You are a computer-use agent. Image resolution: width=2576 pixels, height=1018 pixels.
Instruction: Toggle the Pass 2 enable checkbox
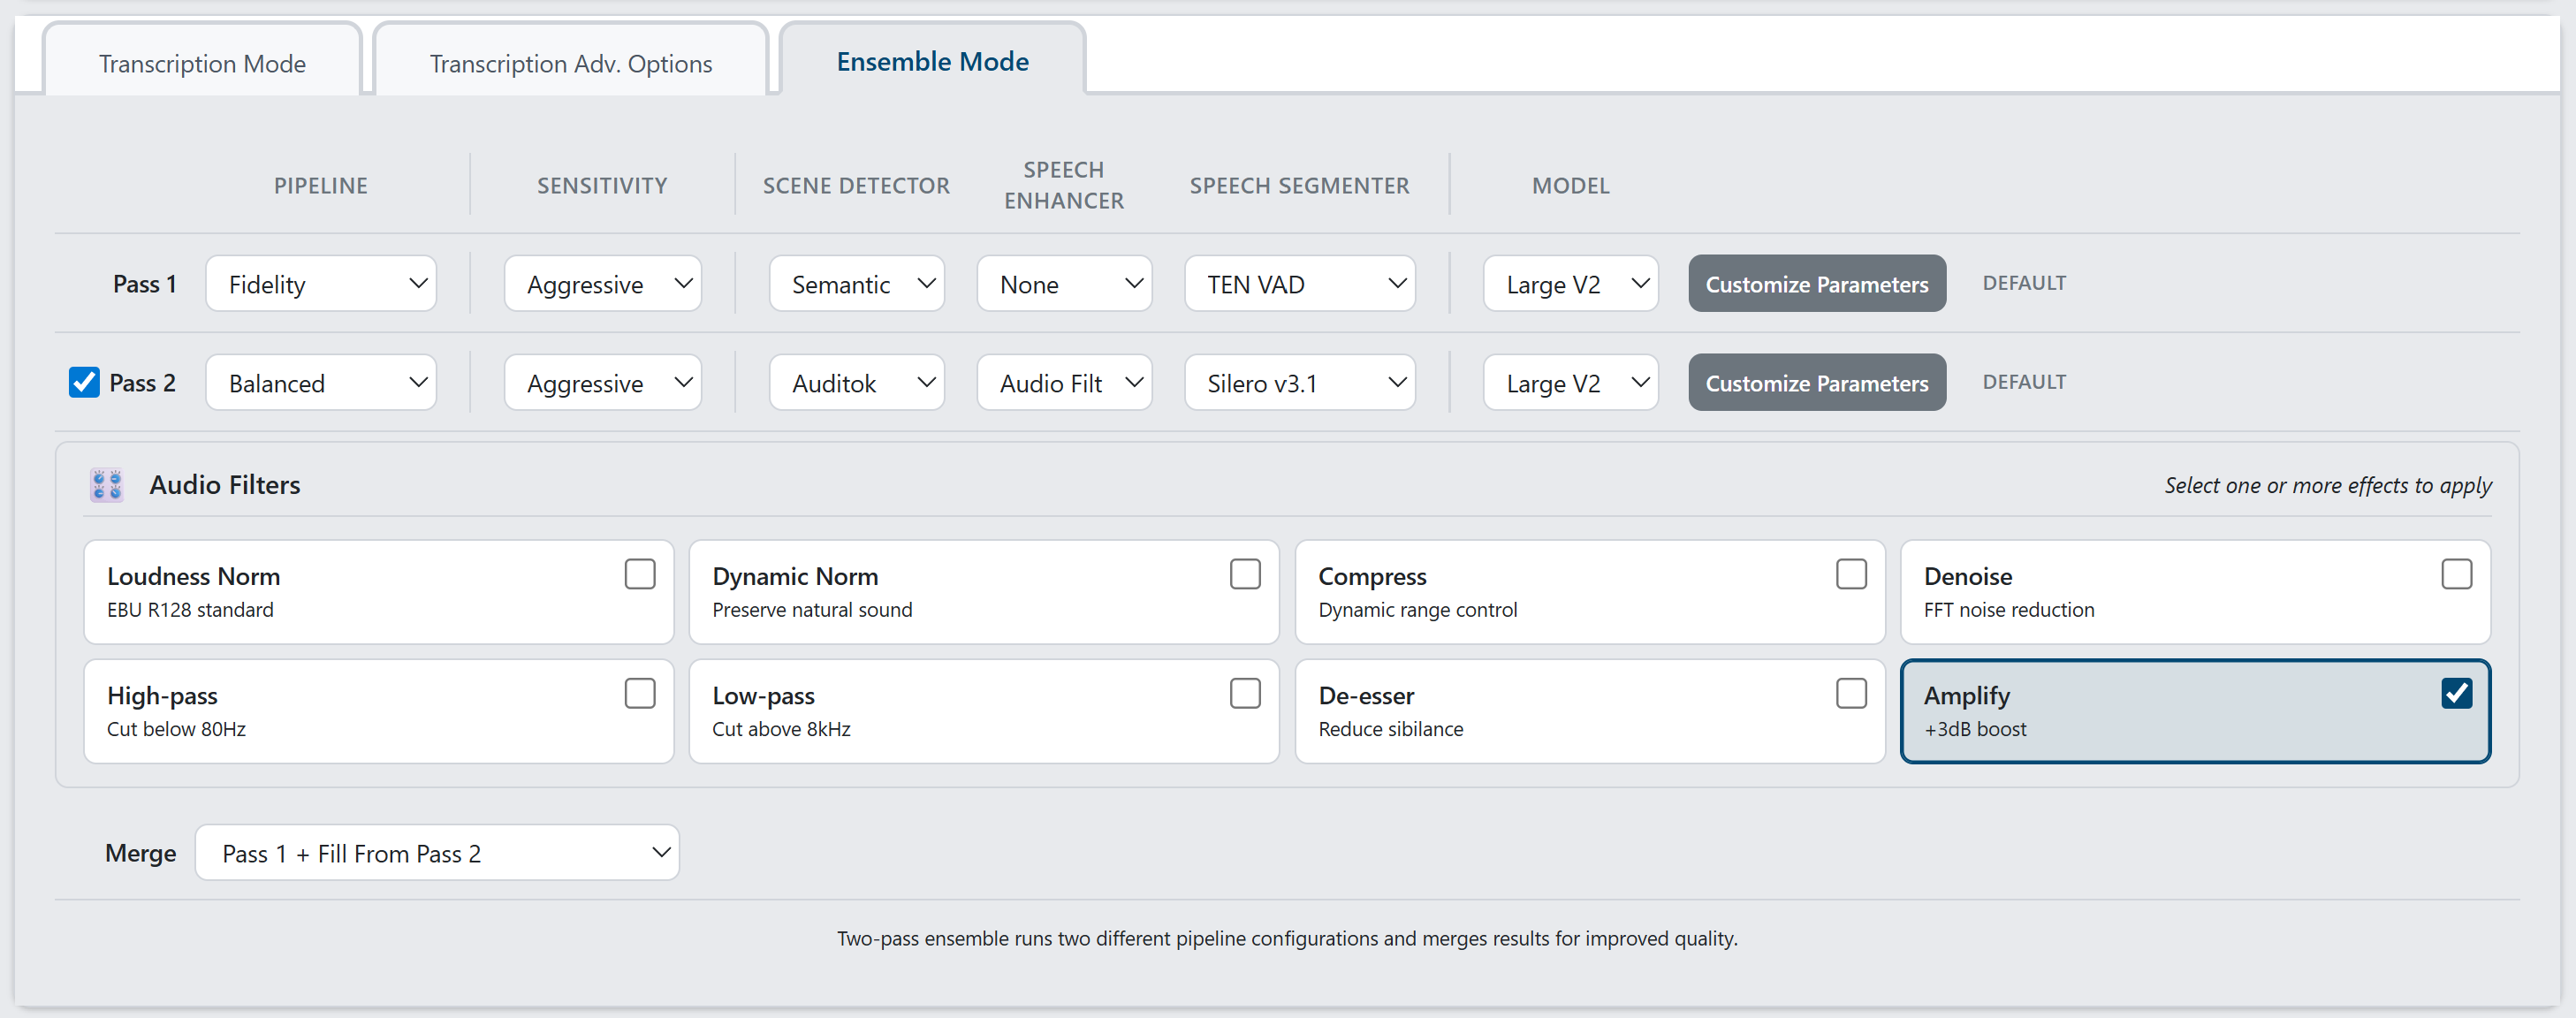84,382
